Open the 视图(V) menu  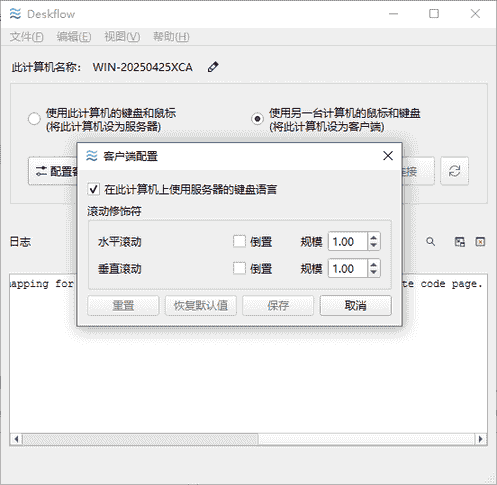pyautogui.click(x=122, y=36)
